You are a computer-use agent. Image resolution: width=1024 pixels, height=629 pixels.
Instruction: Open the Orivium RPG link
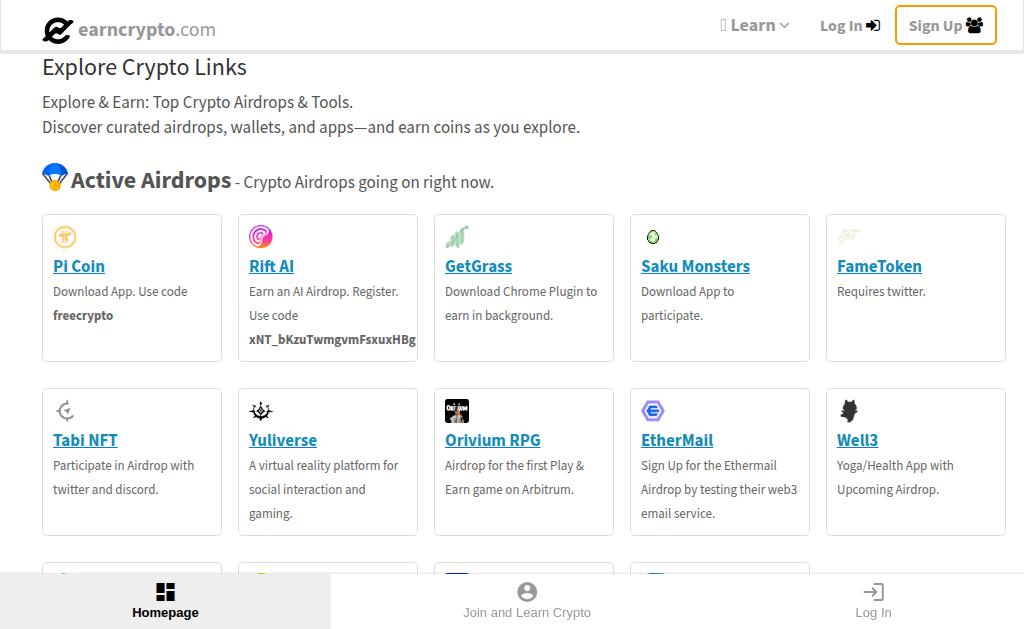493,440
